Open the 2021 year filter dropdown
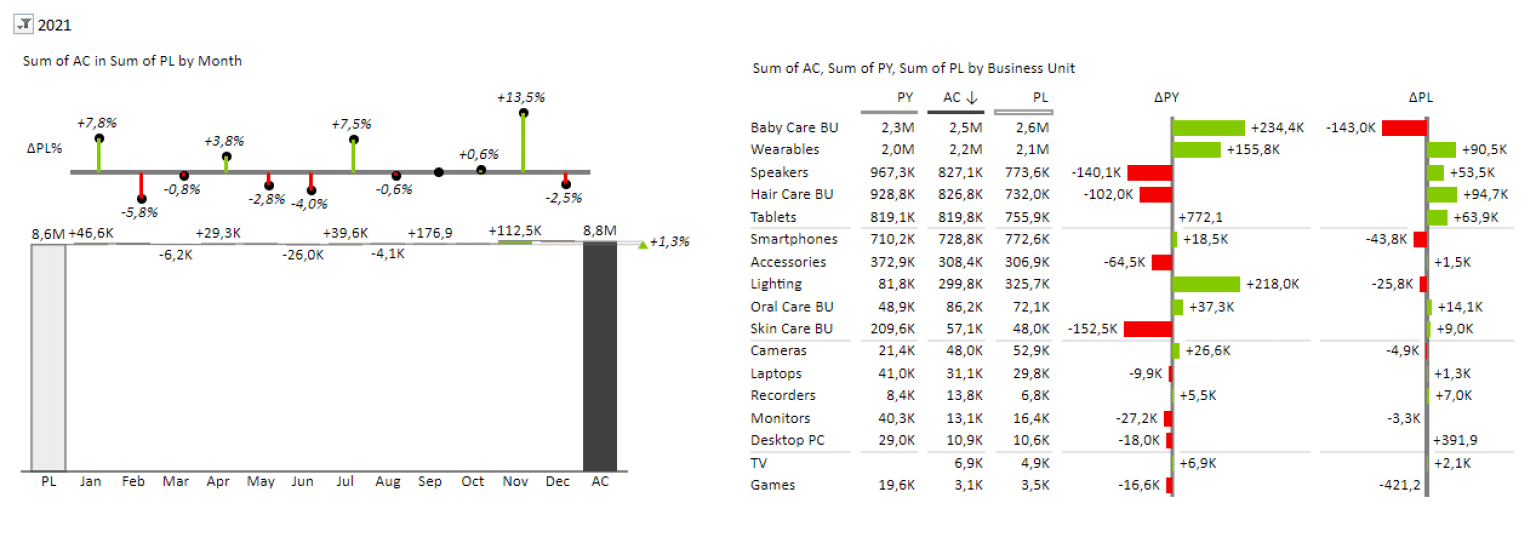Viewport: 1536px width, 542px height. [24, 25]
